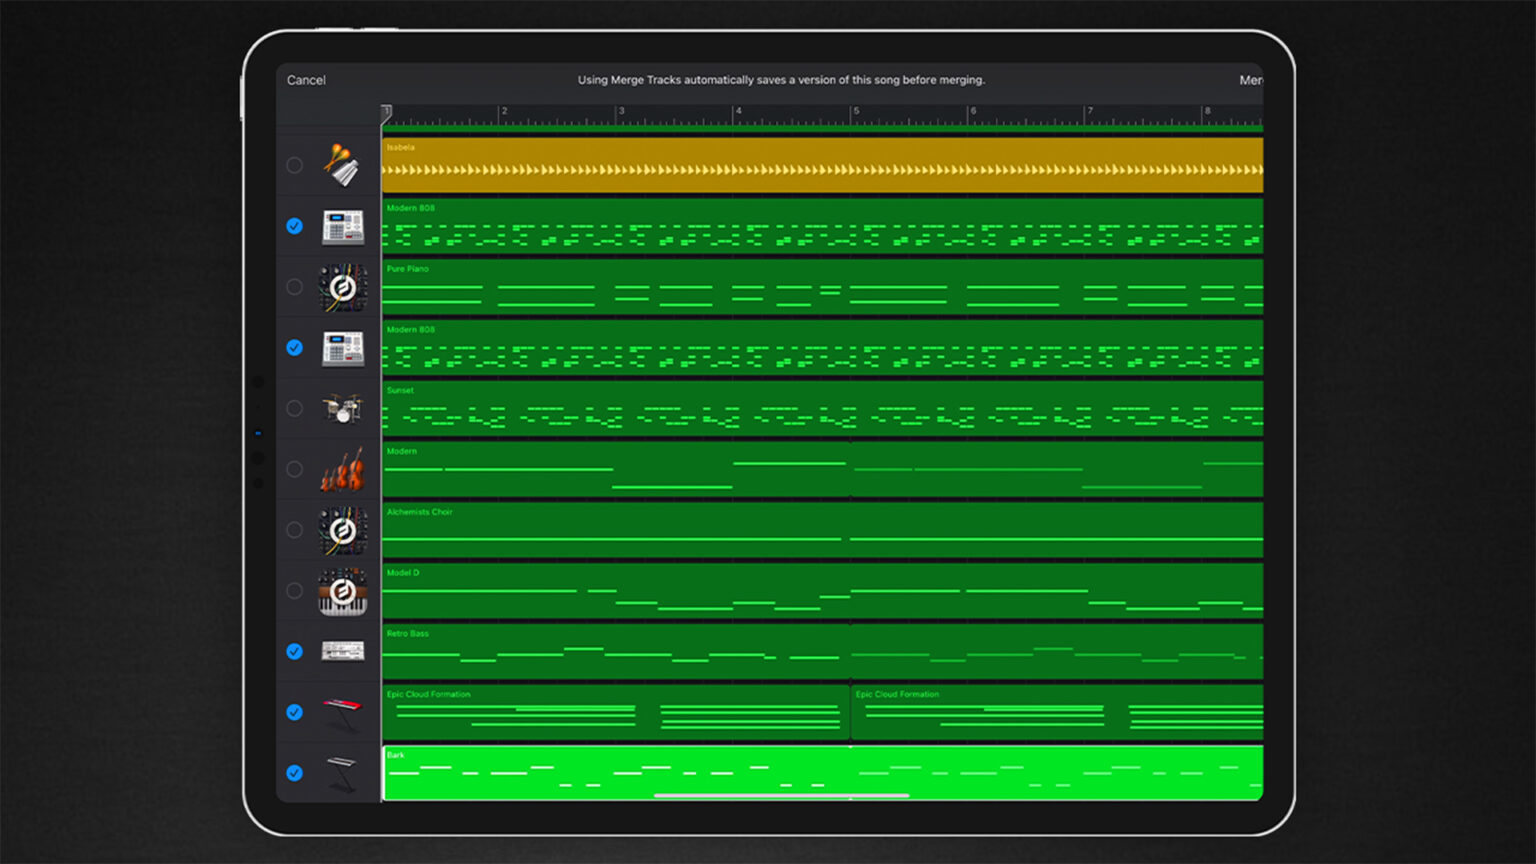Select the Modern strings track checkbox
Viewport: 1536px width, 864px height.
point(294,469)
